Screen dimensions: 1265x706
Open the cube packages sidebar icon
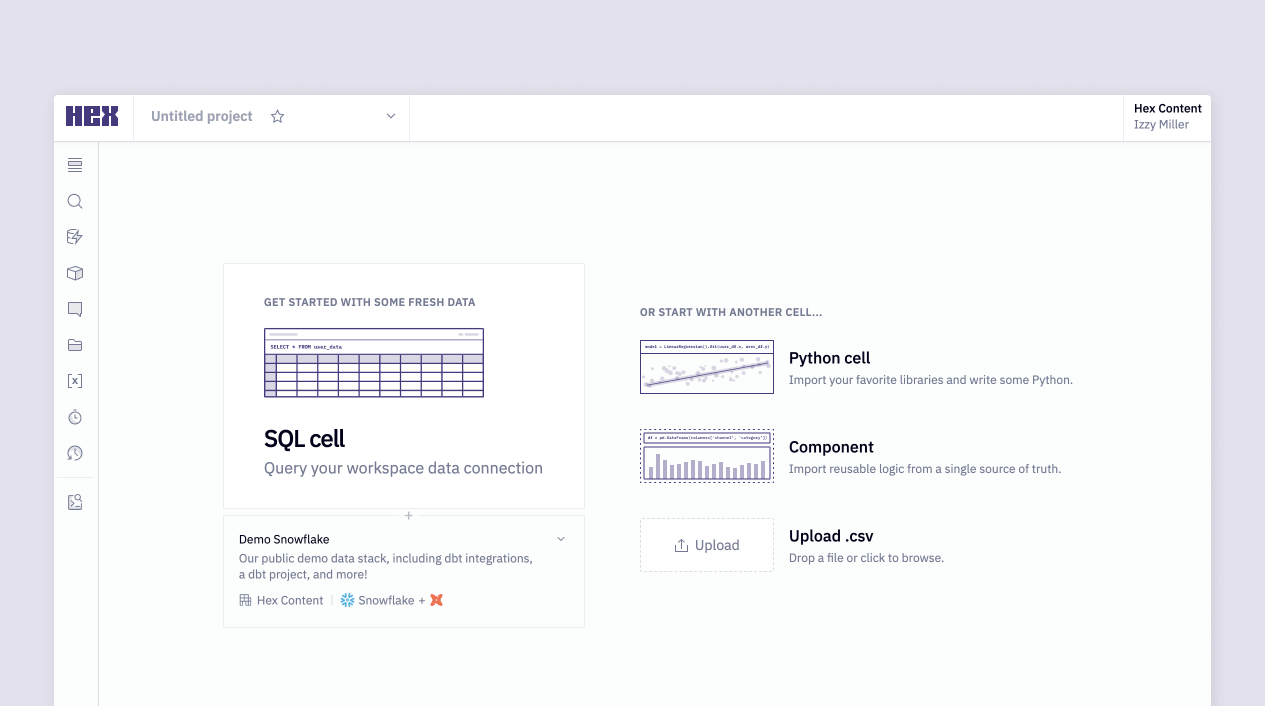75,273
